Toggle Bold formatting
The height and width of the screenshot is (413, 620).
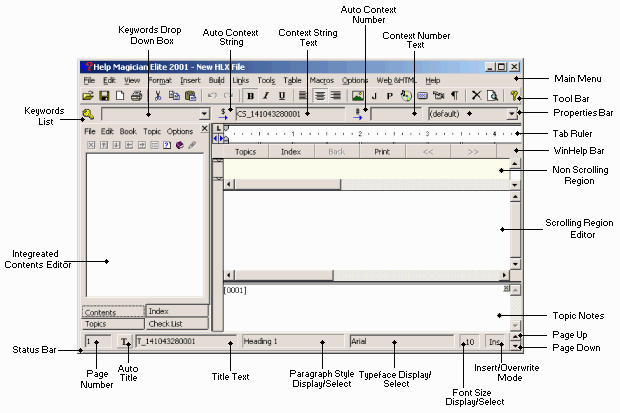pyautogui.click(x=250, y=96)
